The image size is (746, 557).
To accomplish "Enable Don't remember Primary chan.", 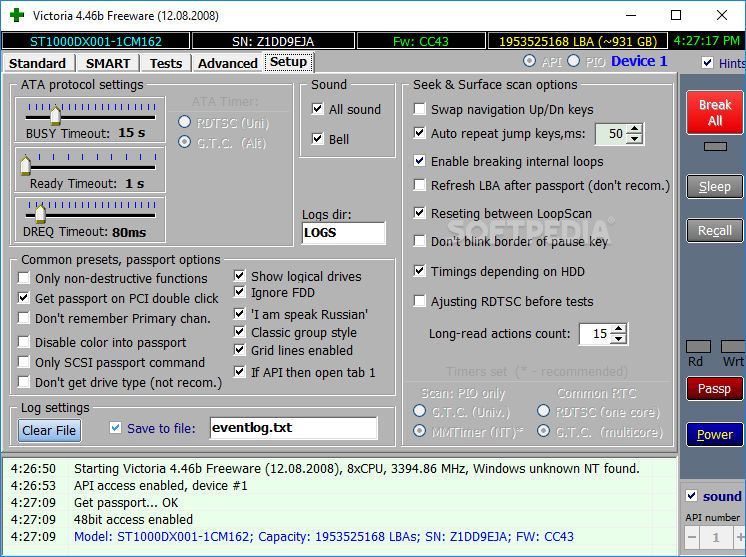I will coord(23,318).
